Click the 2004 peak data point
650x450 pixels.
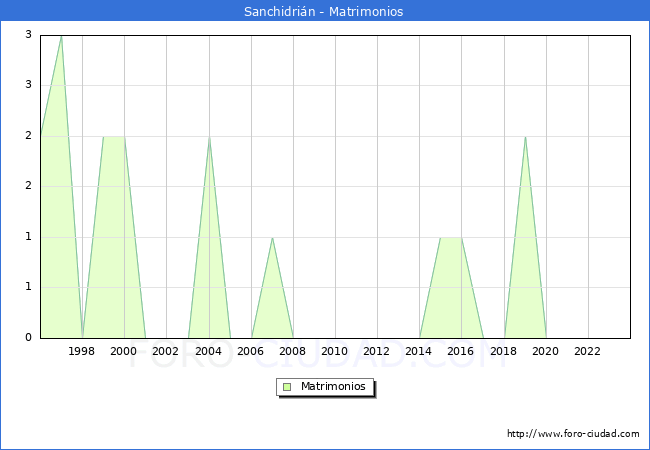(x=209, y=137)
